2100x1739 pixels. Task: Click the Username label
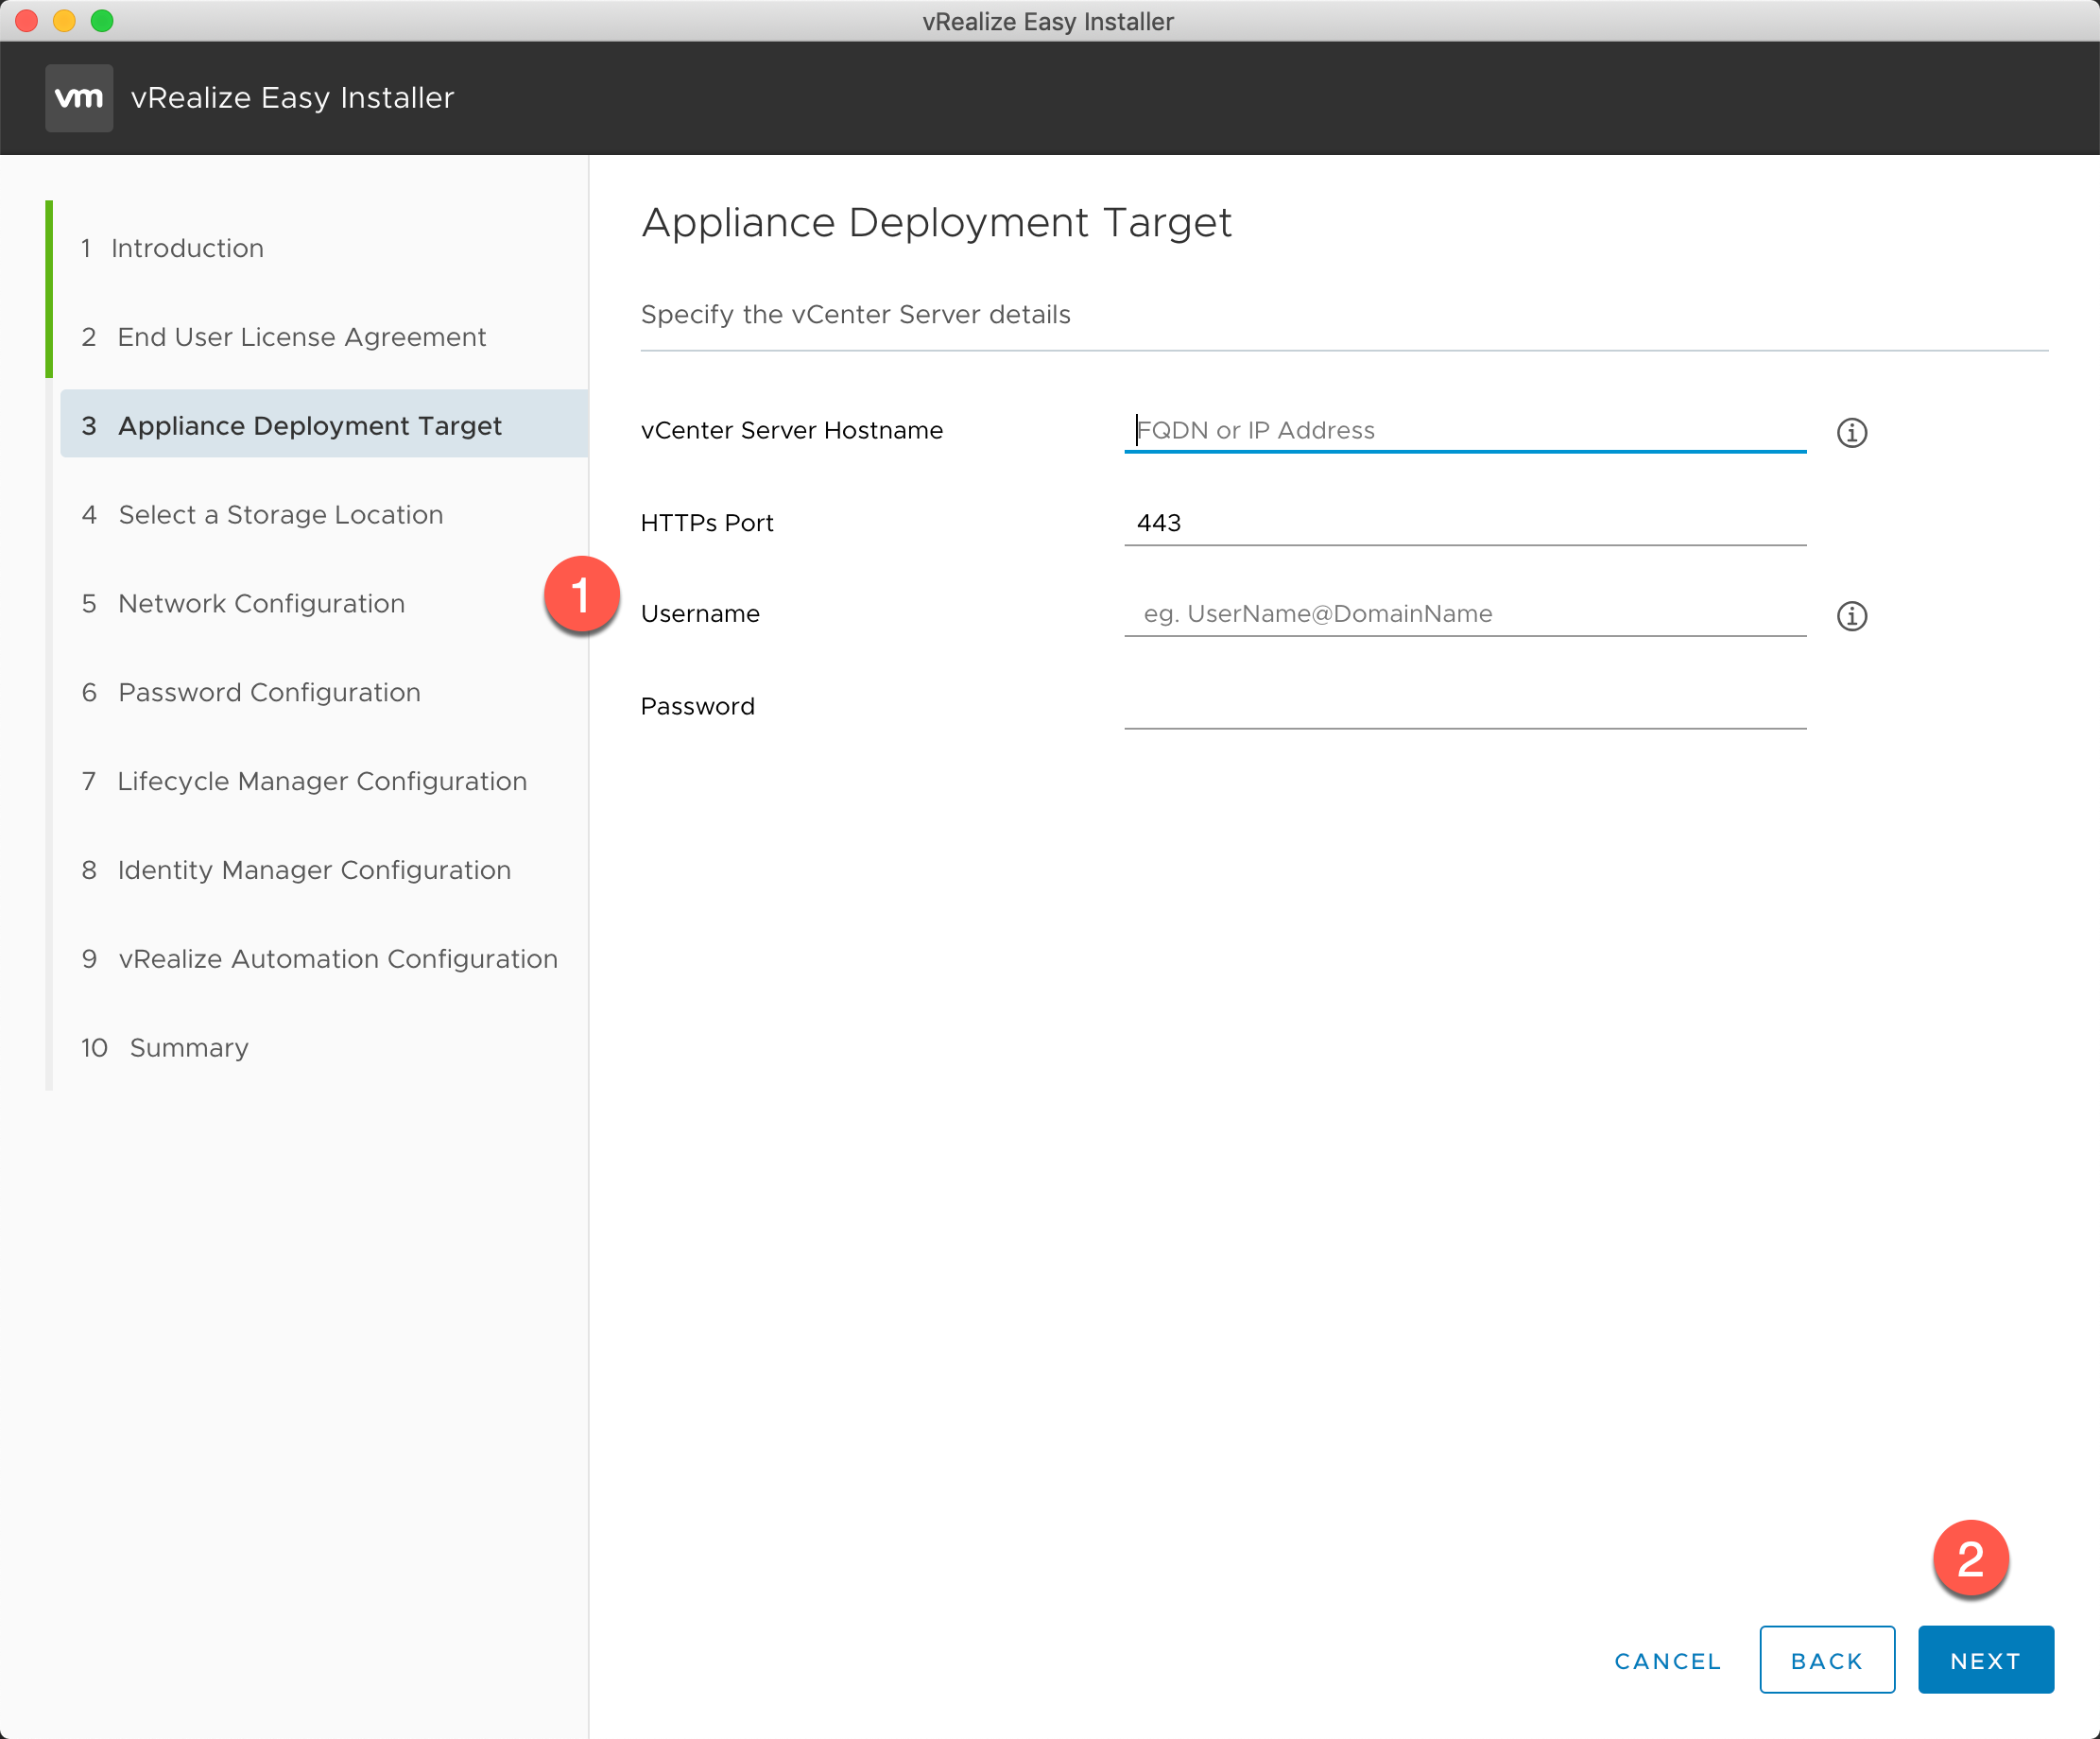click(x=700, y=613)
